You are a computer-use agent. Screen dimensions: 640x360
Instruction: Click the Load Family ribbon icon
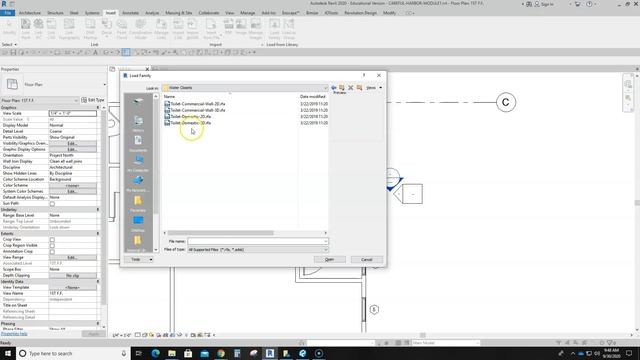[x=274, y=29]
